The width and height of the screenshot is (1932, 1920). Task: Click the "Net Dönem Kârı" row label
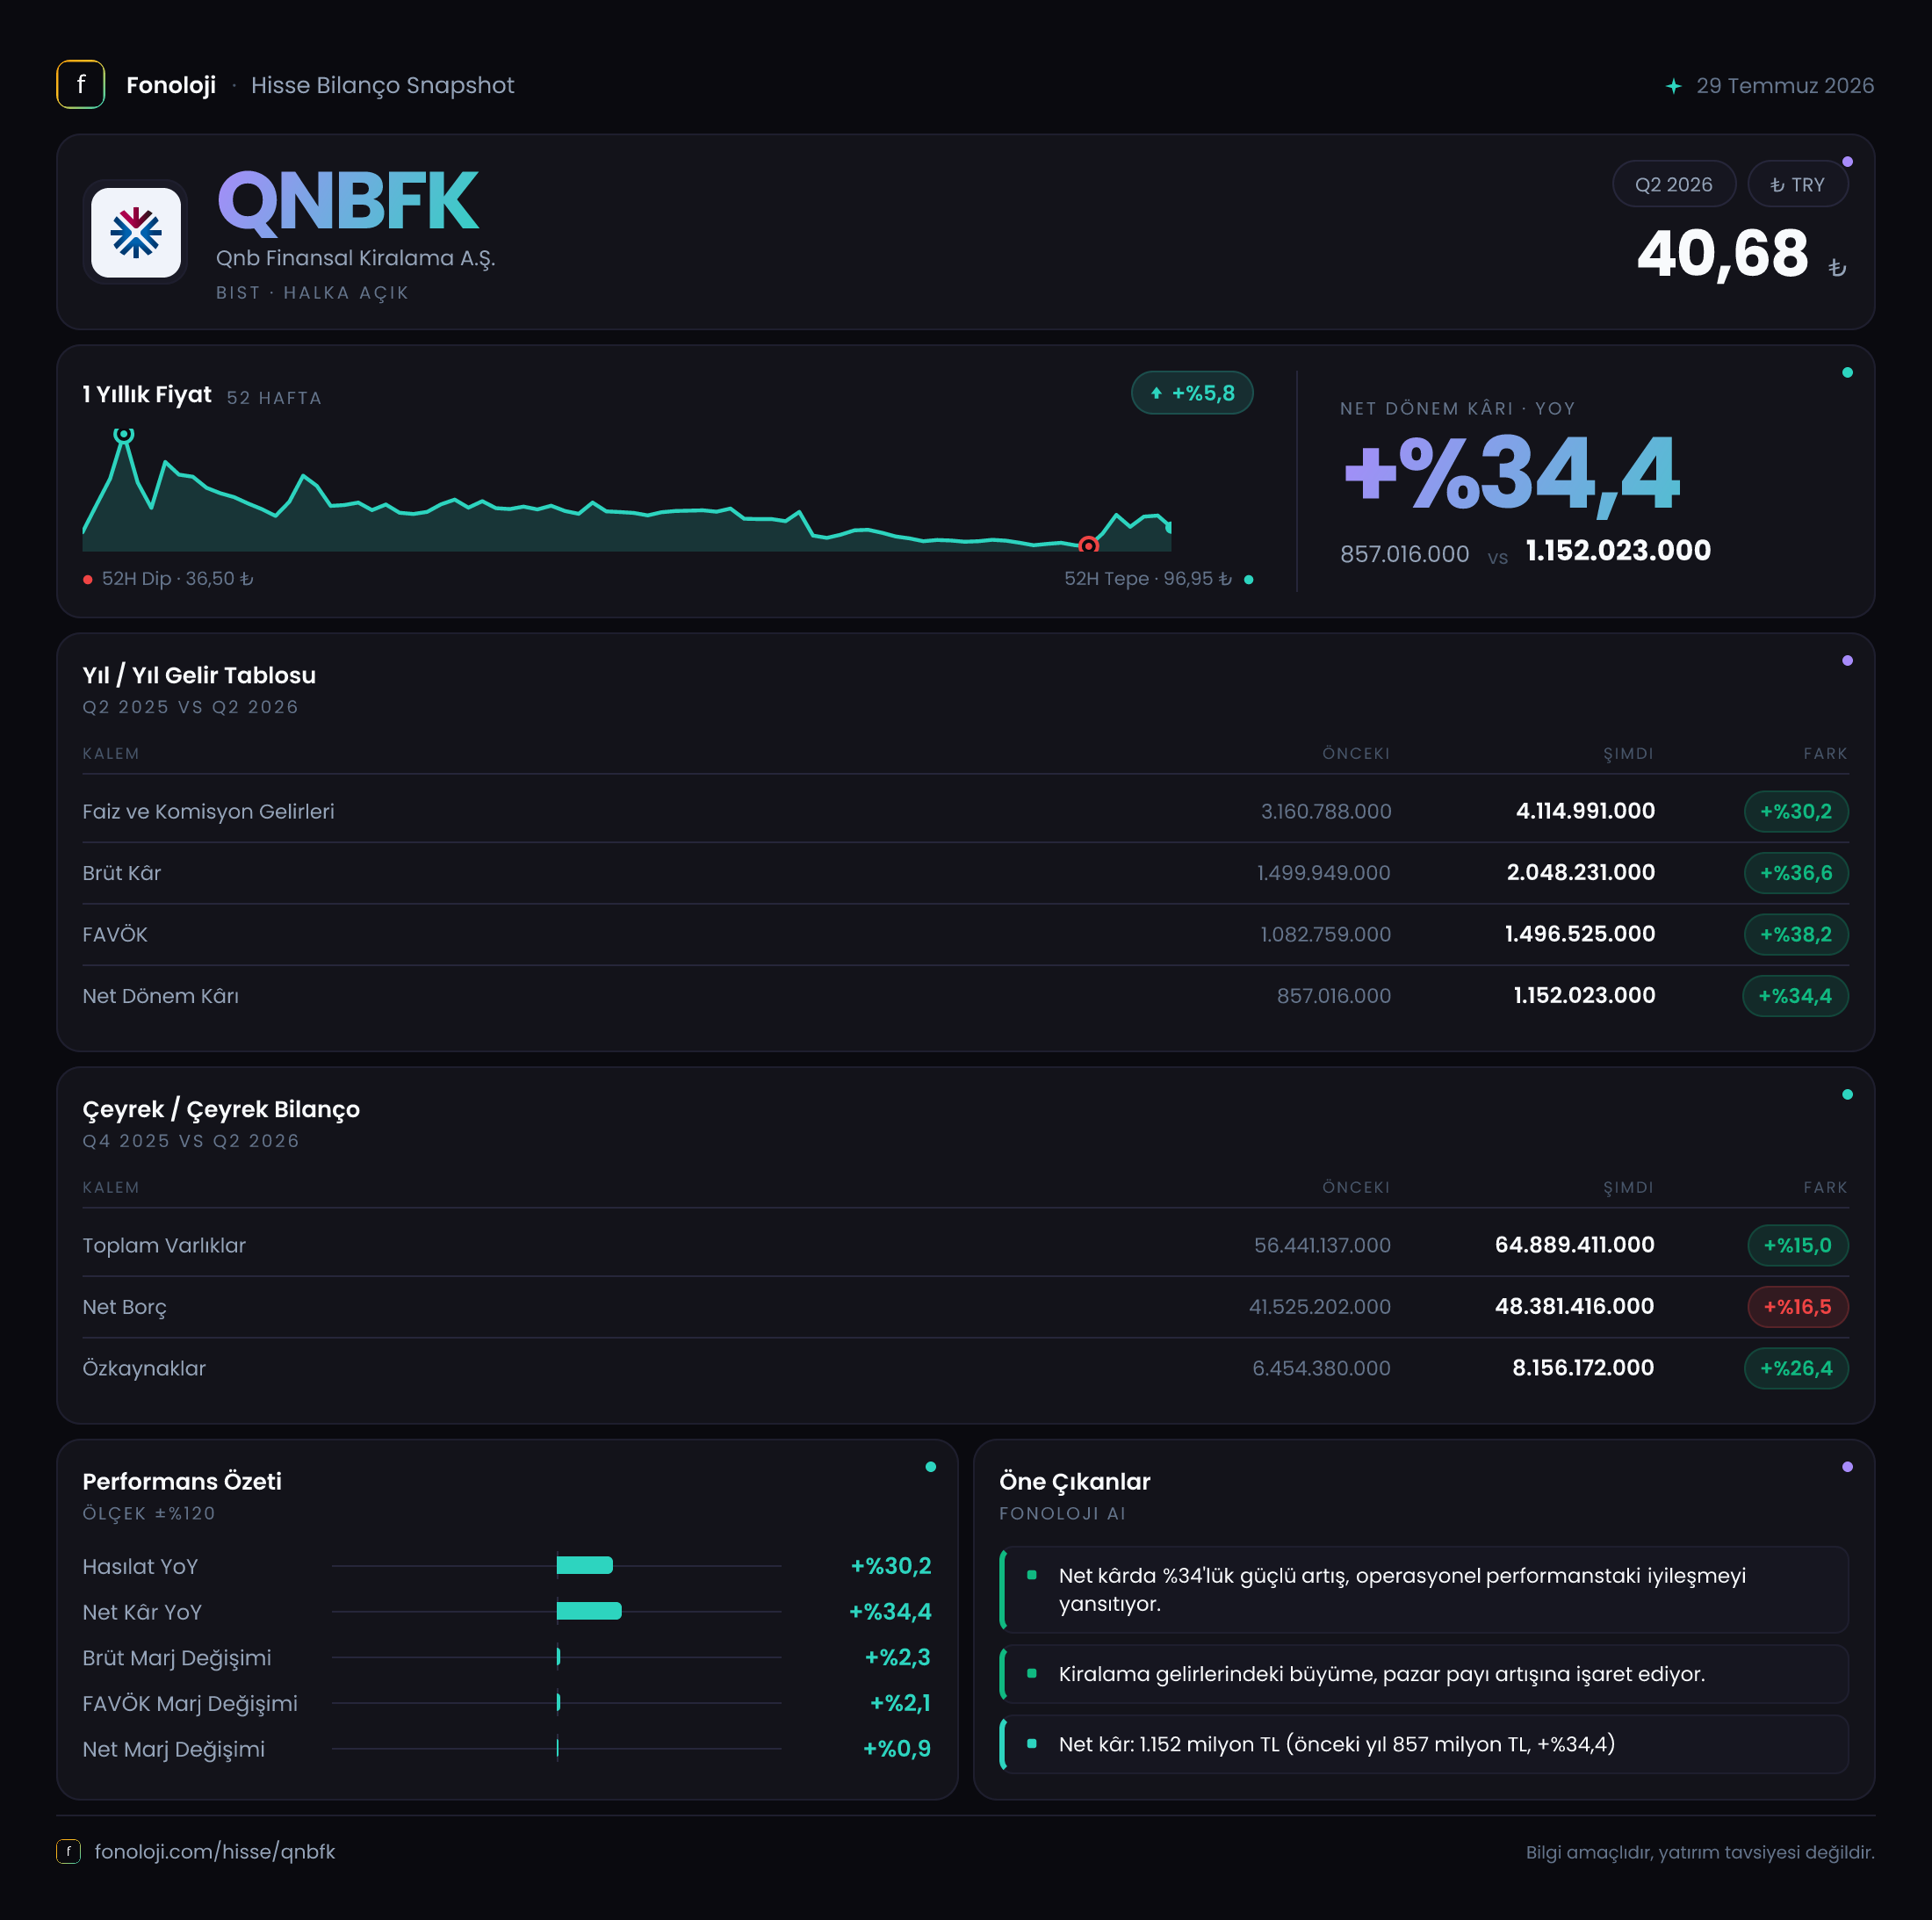point(161,996)
